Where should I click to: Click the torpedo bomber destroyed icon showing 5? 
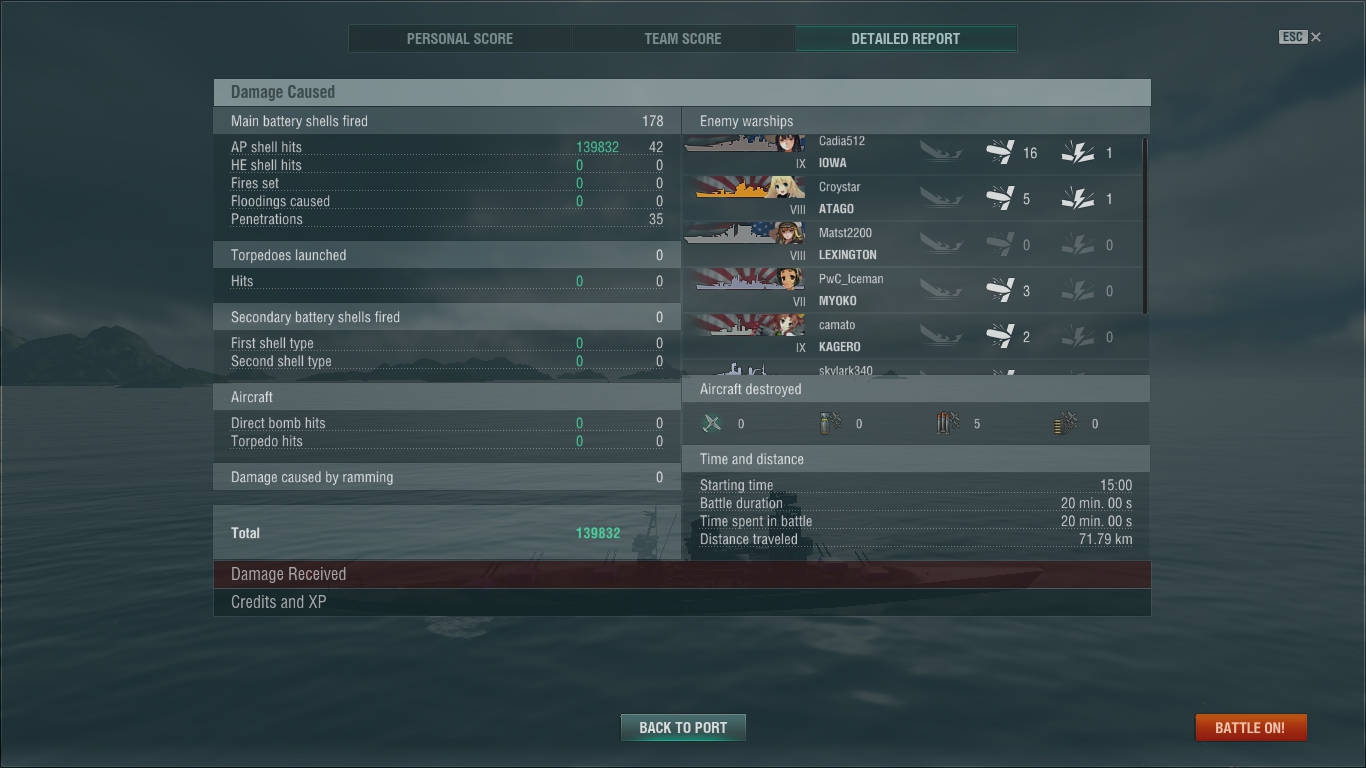tap(948, 424)
